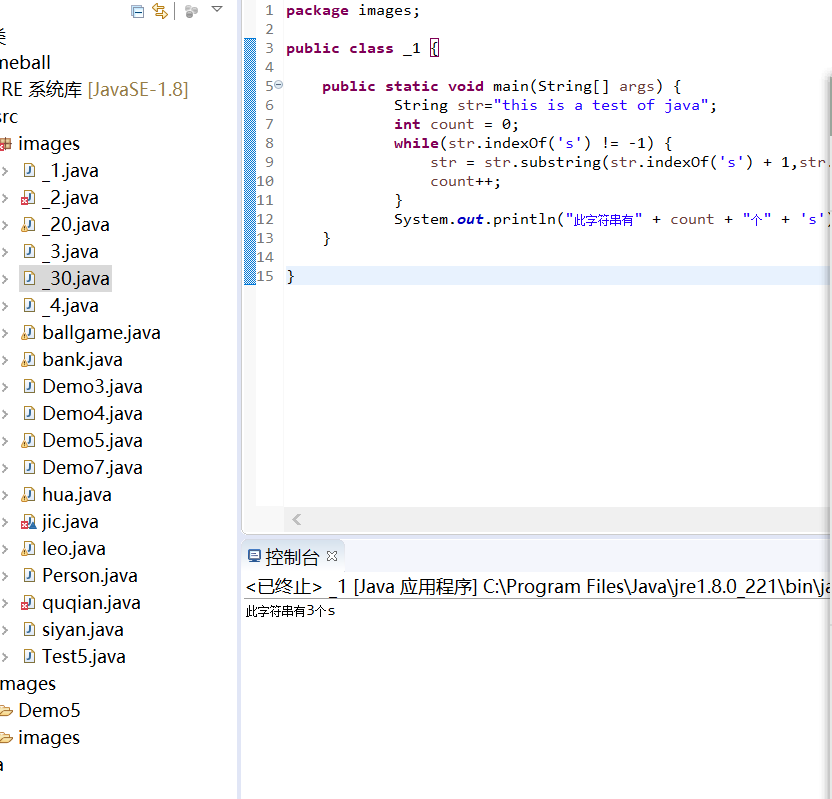Open Package Explorer View Menu dropdown arrow

click(217, 9)
